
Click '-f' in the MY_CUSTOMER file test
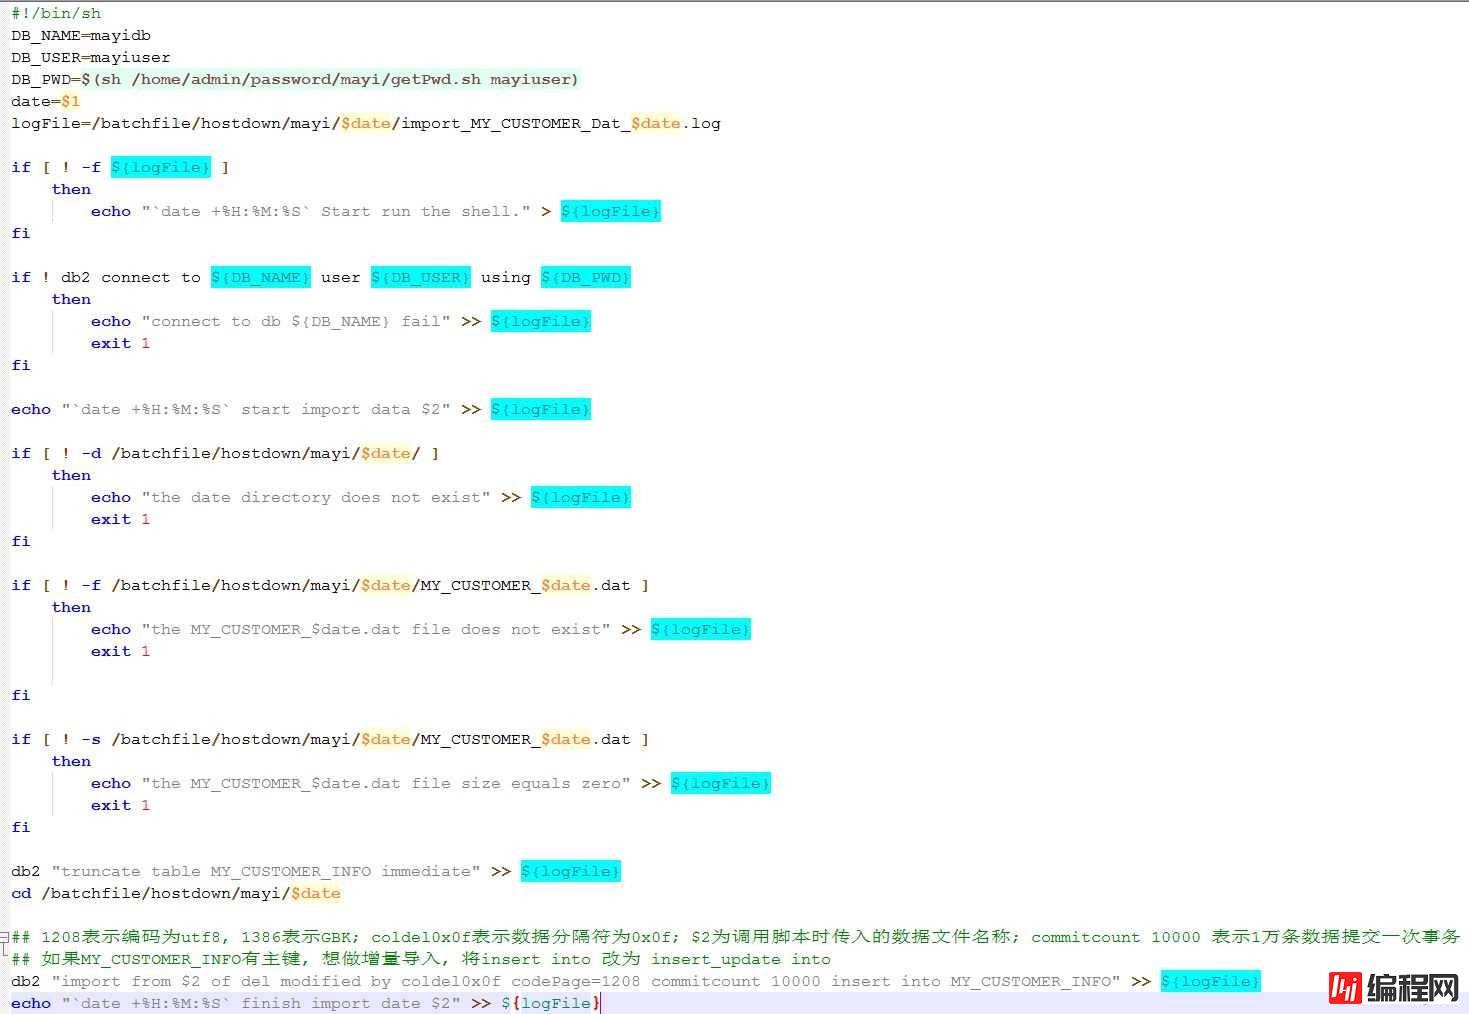click(91, 585)
